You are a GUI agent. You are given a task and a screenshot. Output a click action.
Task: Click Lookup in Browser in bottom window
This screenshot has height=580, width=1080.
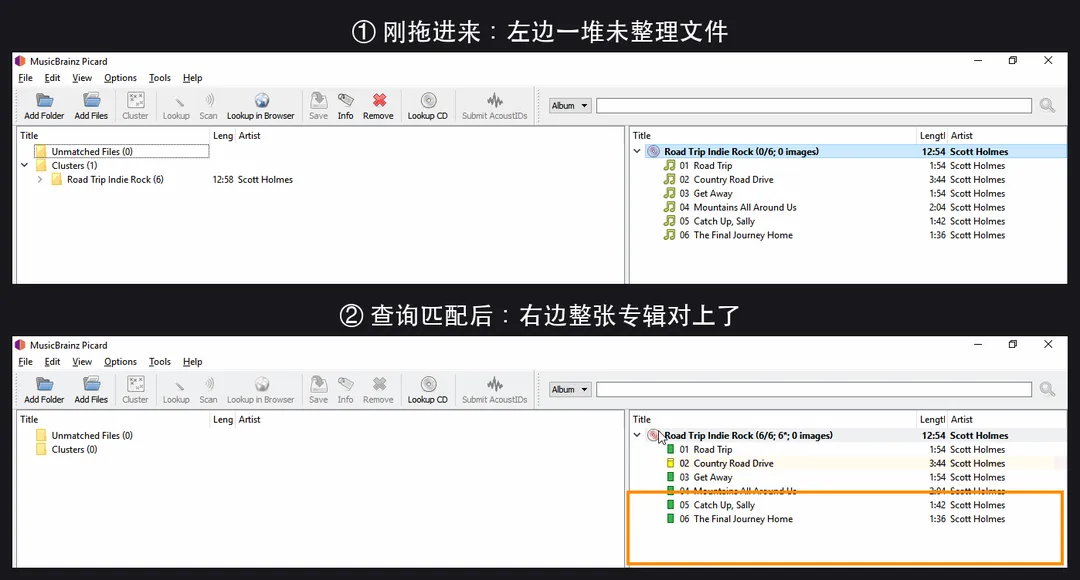click(x=260, y=390)
